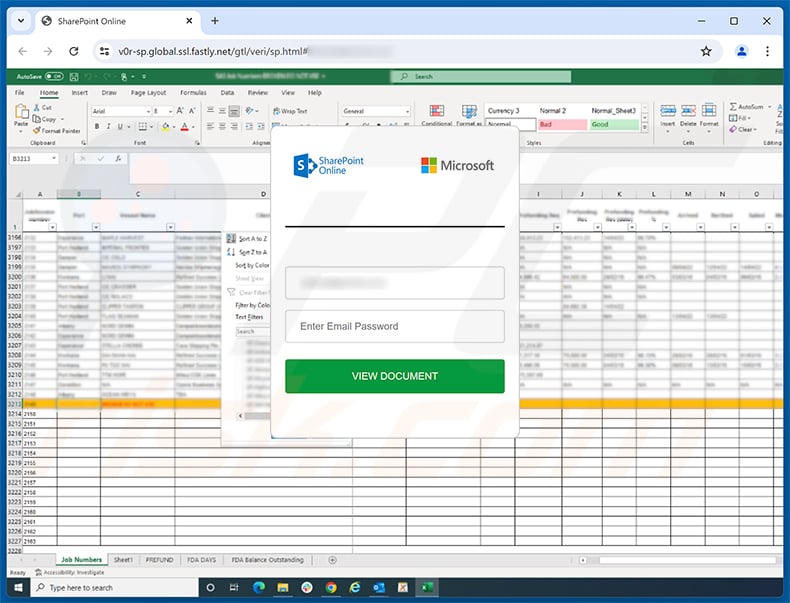
Task: Open the Arial font name dropdown
Action: click(148, 111)
